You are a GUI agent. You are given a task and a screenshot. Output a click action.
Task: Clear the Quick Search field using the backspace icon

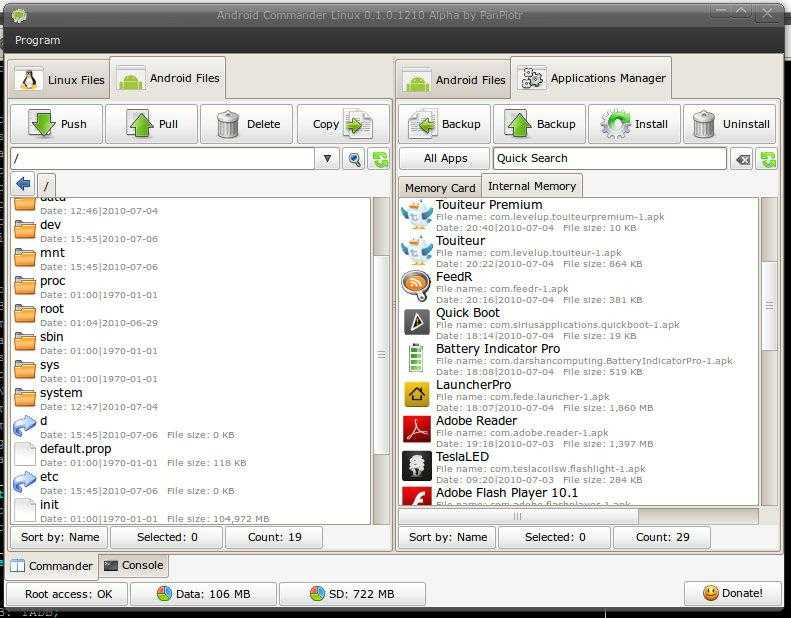pos(742,159)
